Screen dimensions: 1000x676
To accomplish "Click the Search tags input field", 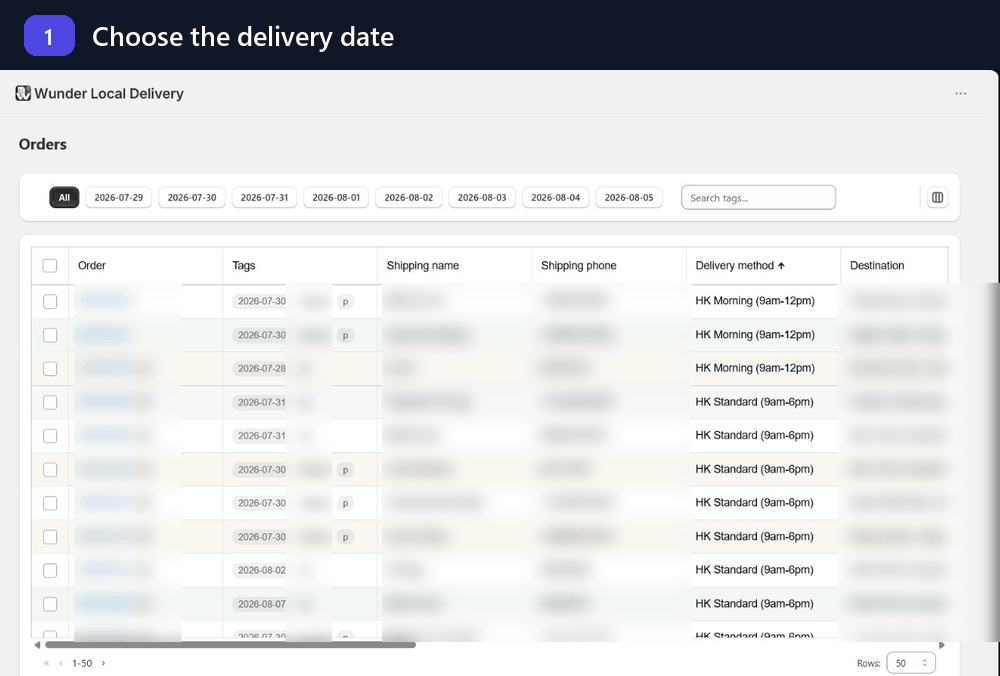I will click(758, 198).
